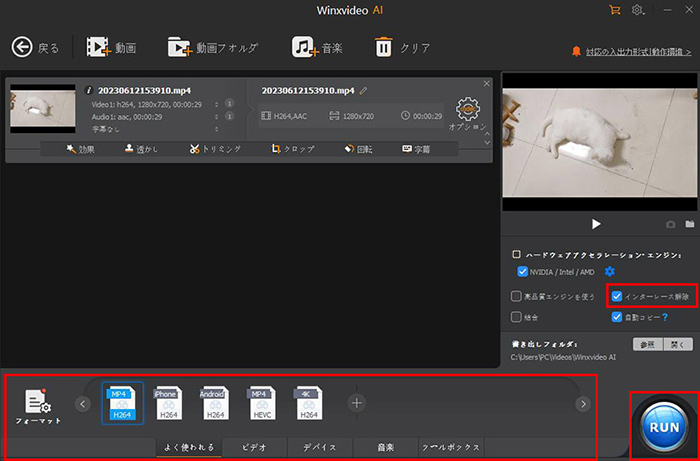The height and width of the screenshot is (461, 700).
Task: Add a video with 動画 icon
Action: click(98, 47)
